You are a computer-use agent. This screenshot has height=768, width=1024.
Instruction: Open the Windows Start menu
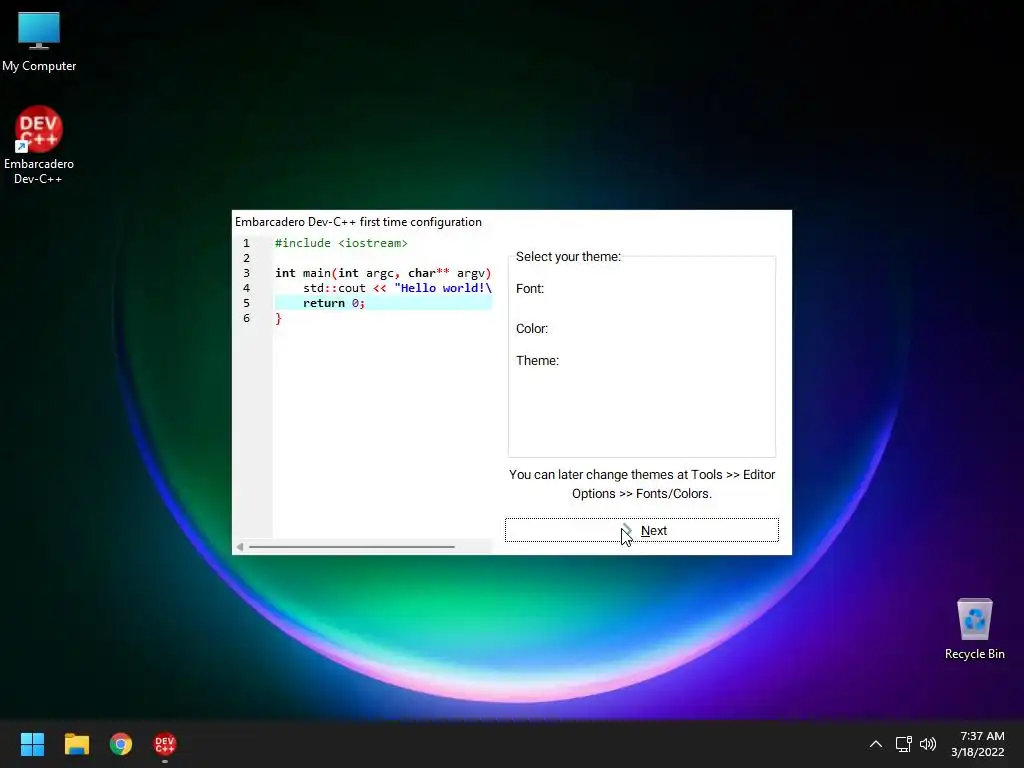coord(32,744)
